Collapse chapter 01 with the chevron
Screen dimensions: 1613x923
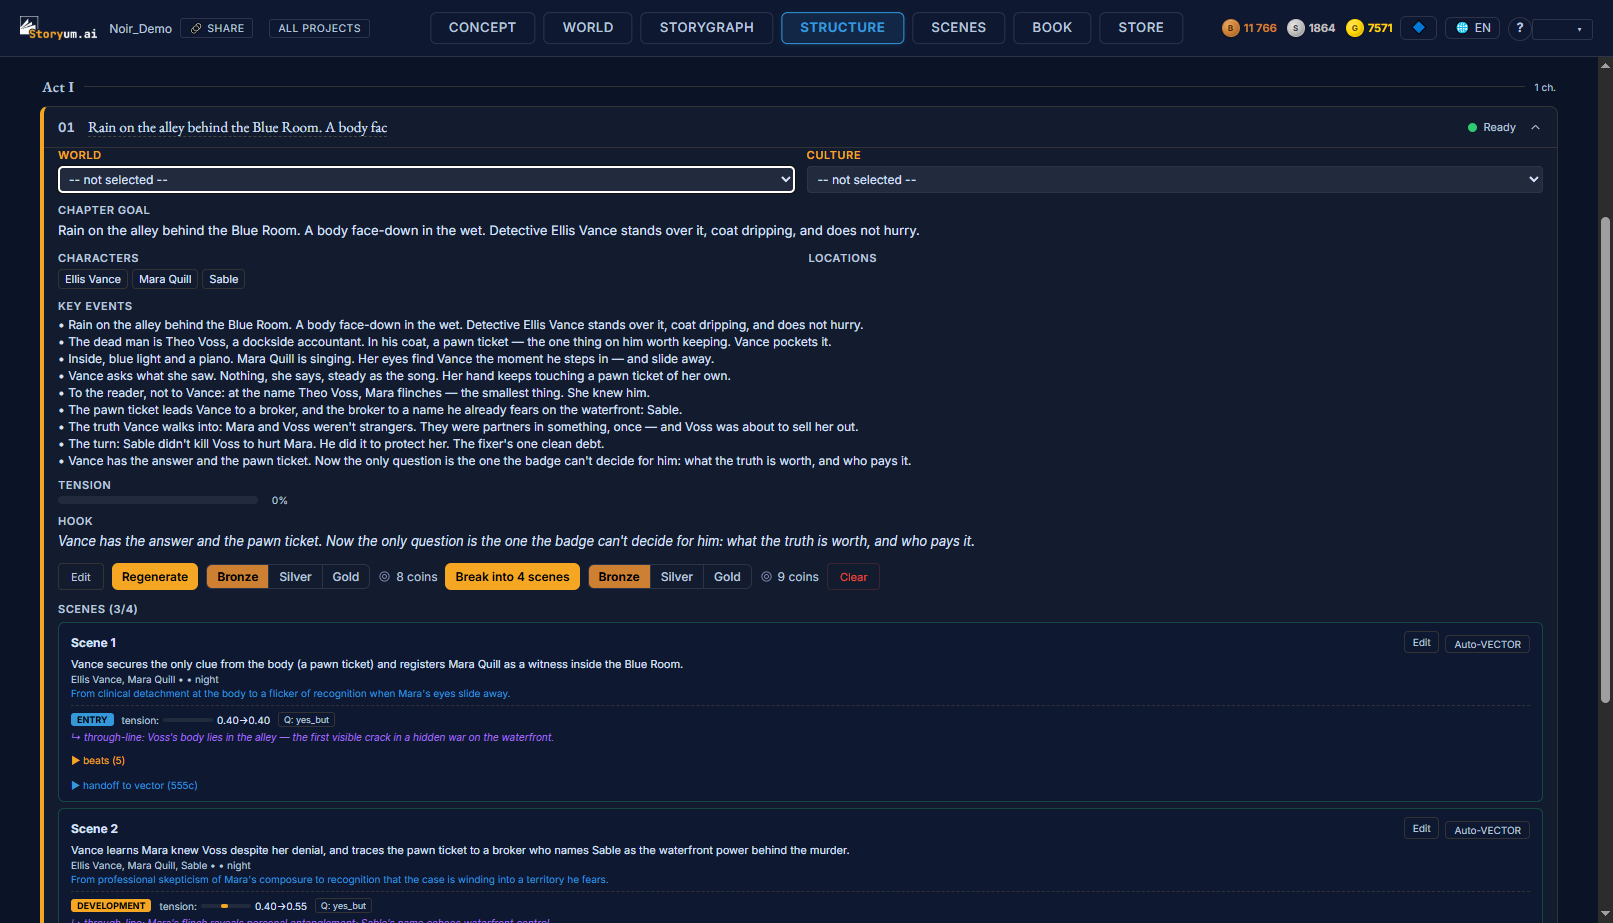click(1535, 127)
